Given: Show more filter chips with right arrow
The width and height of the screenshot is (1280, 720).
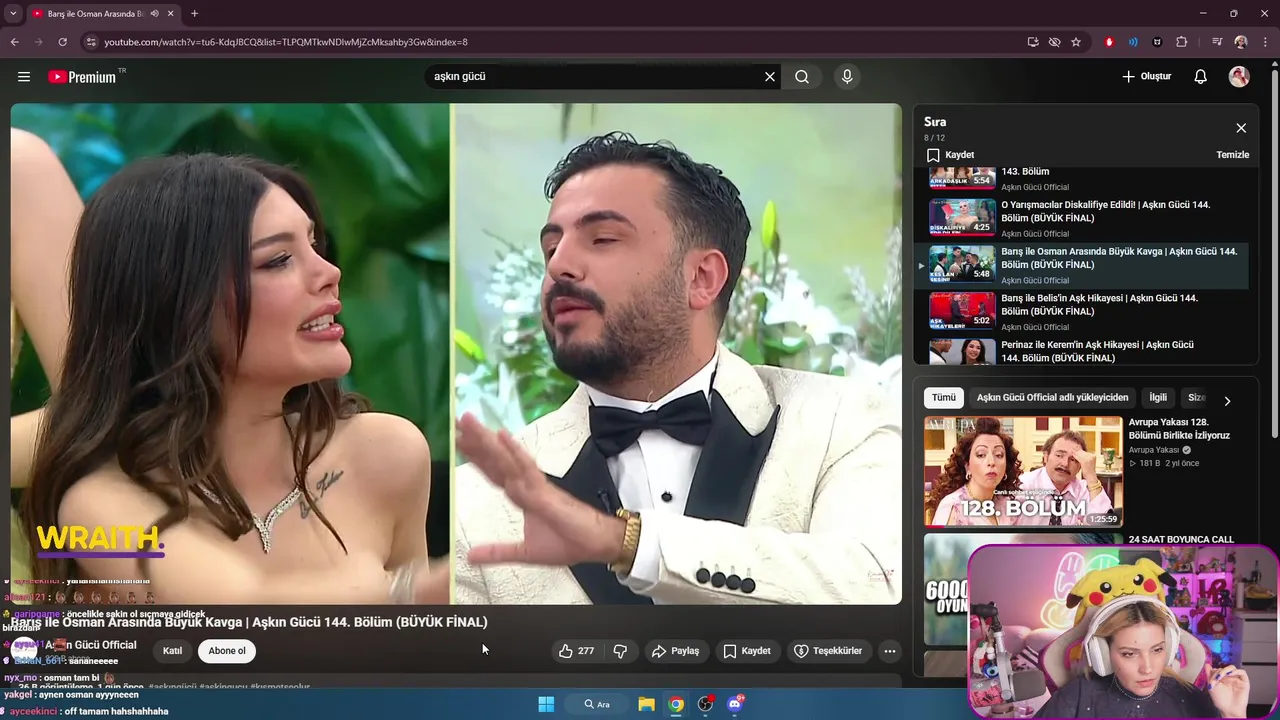Looking at the screenshot, I should pos(1227,401).
